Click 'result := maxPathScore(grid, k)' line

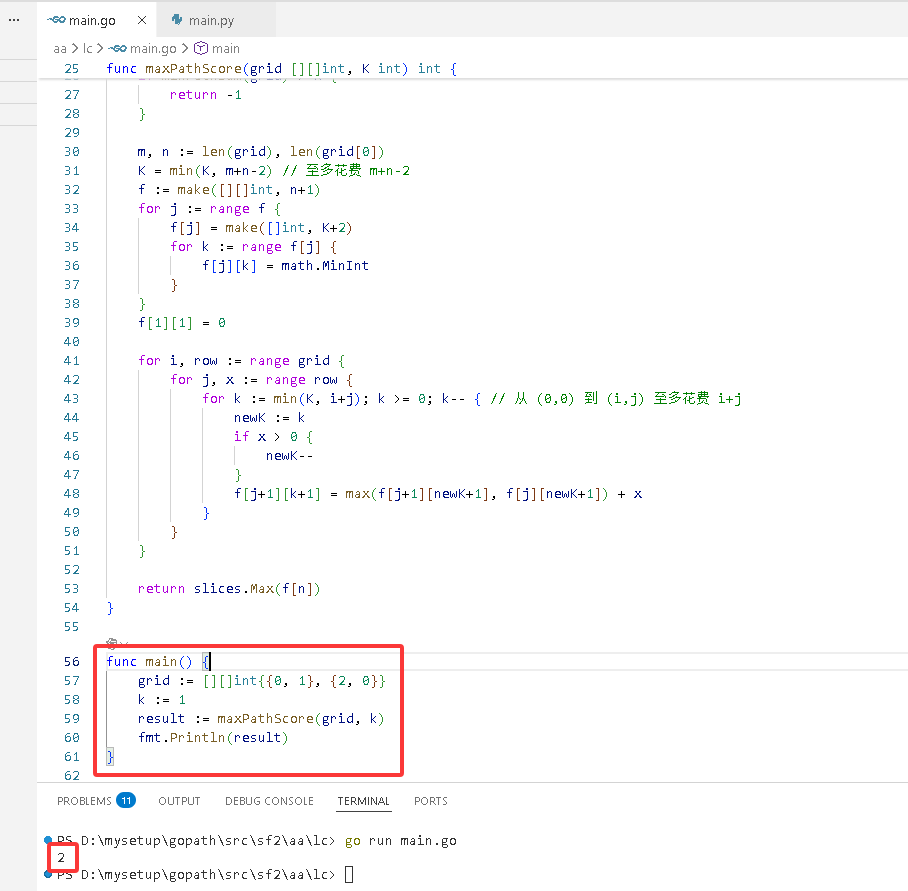tap(261, 718)
